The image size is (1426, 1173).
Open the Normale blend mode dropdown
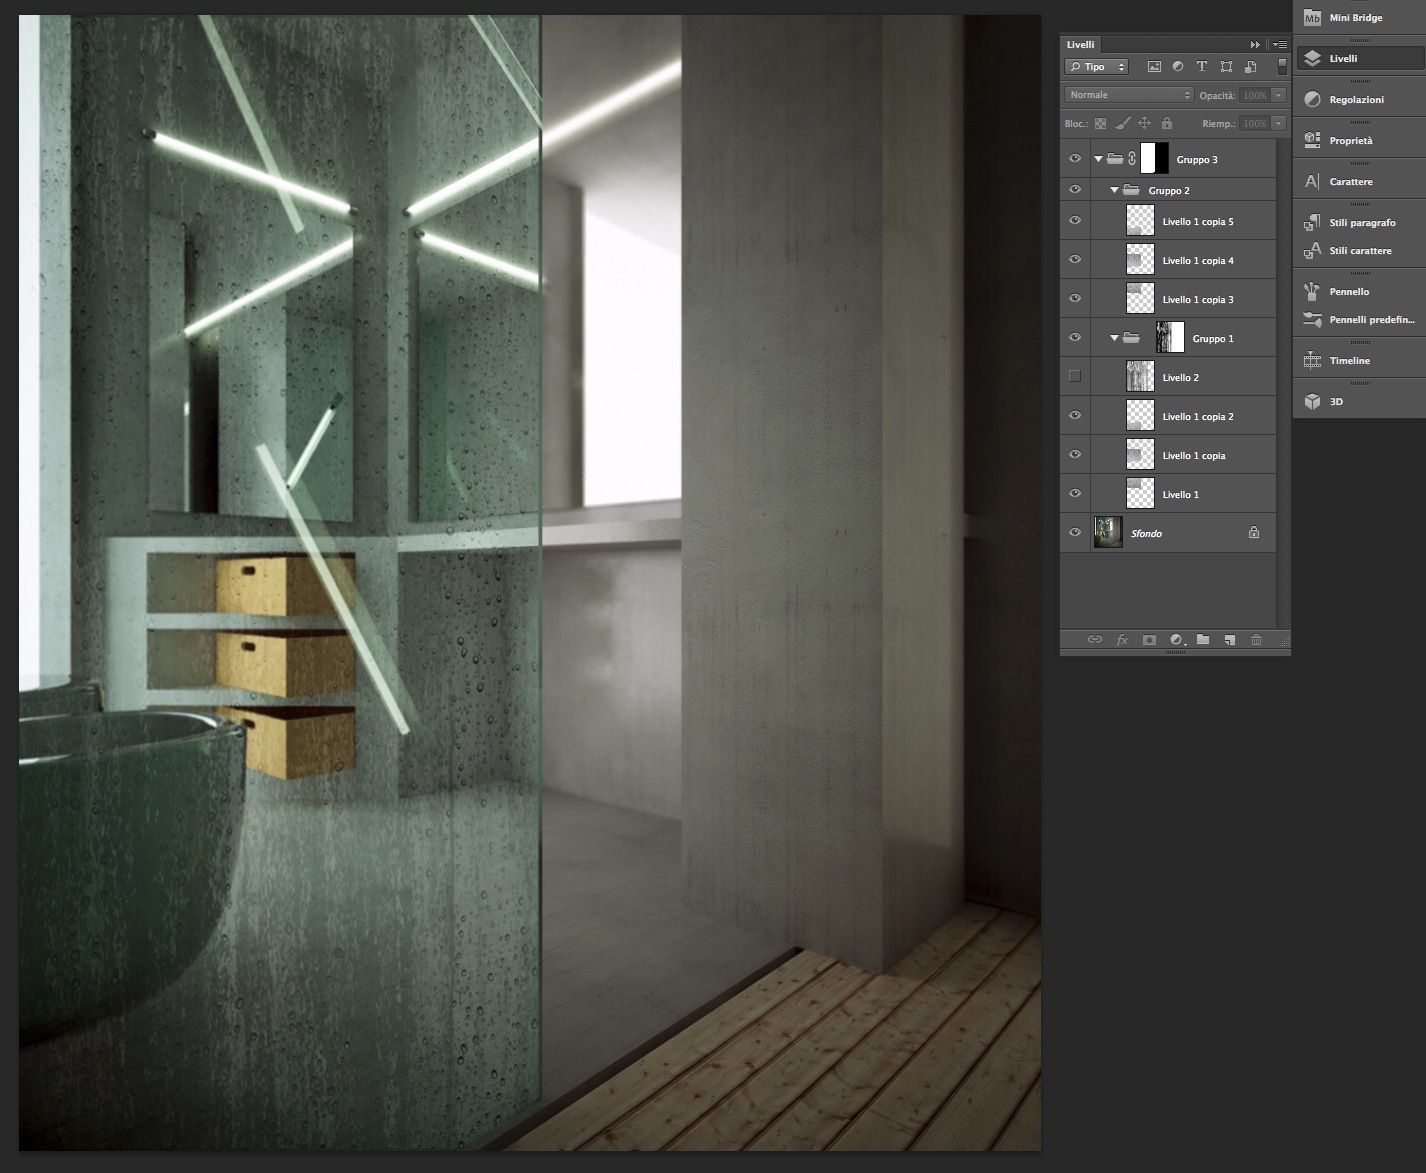pyautogui.click(x=1130, y=95)
